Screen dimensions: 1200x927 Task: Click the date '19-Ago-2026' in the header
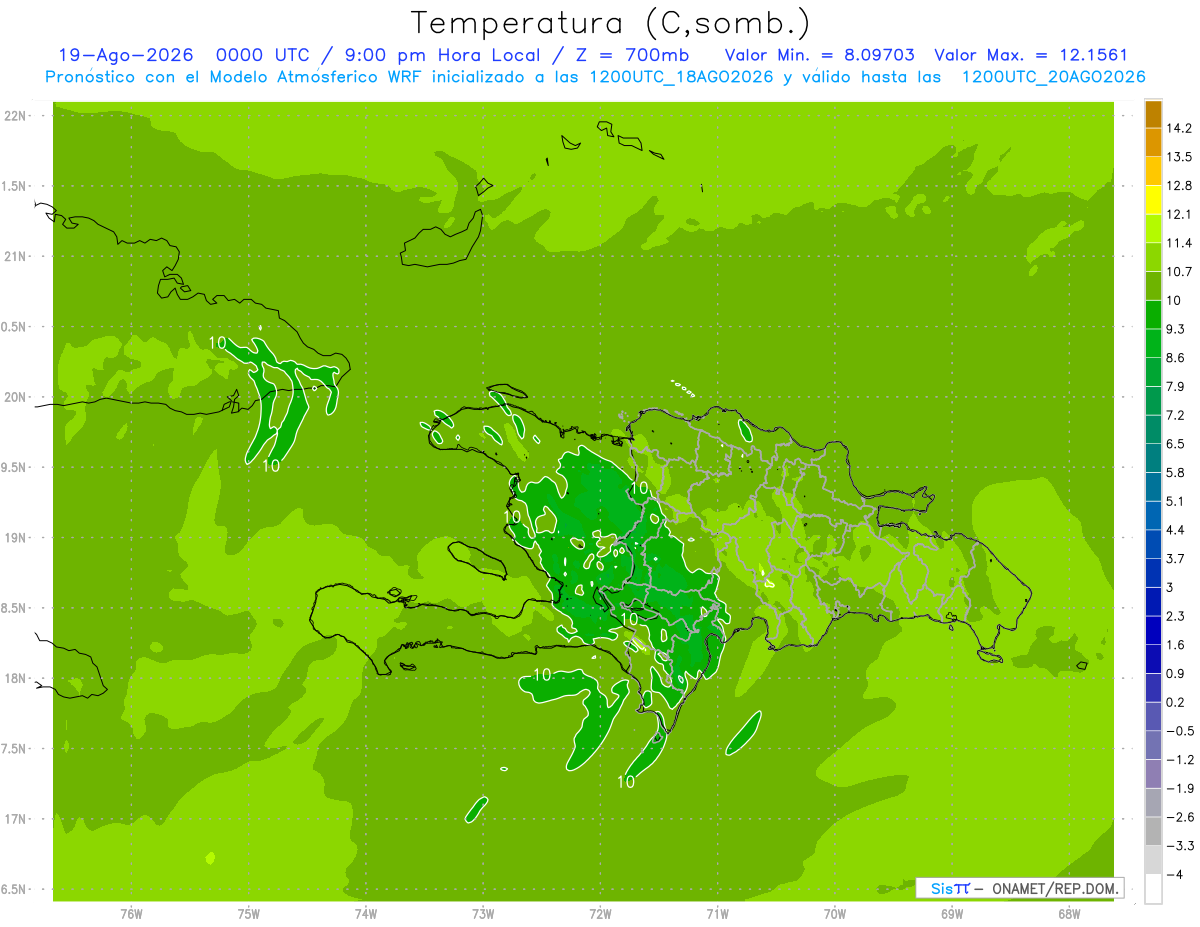126,56
